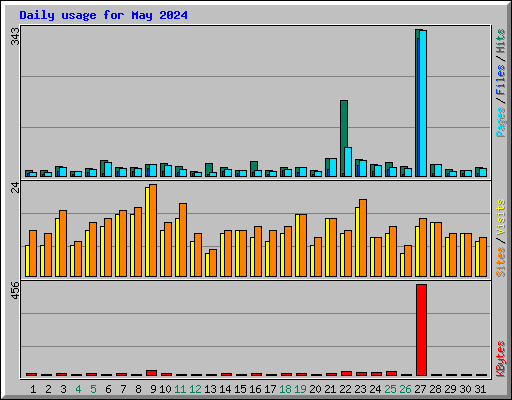The width and height of the screenshot is (512, 400).
Task: Click the day "7" axis label
Action: pos(123,389)
